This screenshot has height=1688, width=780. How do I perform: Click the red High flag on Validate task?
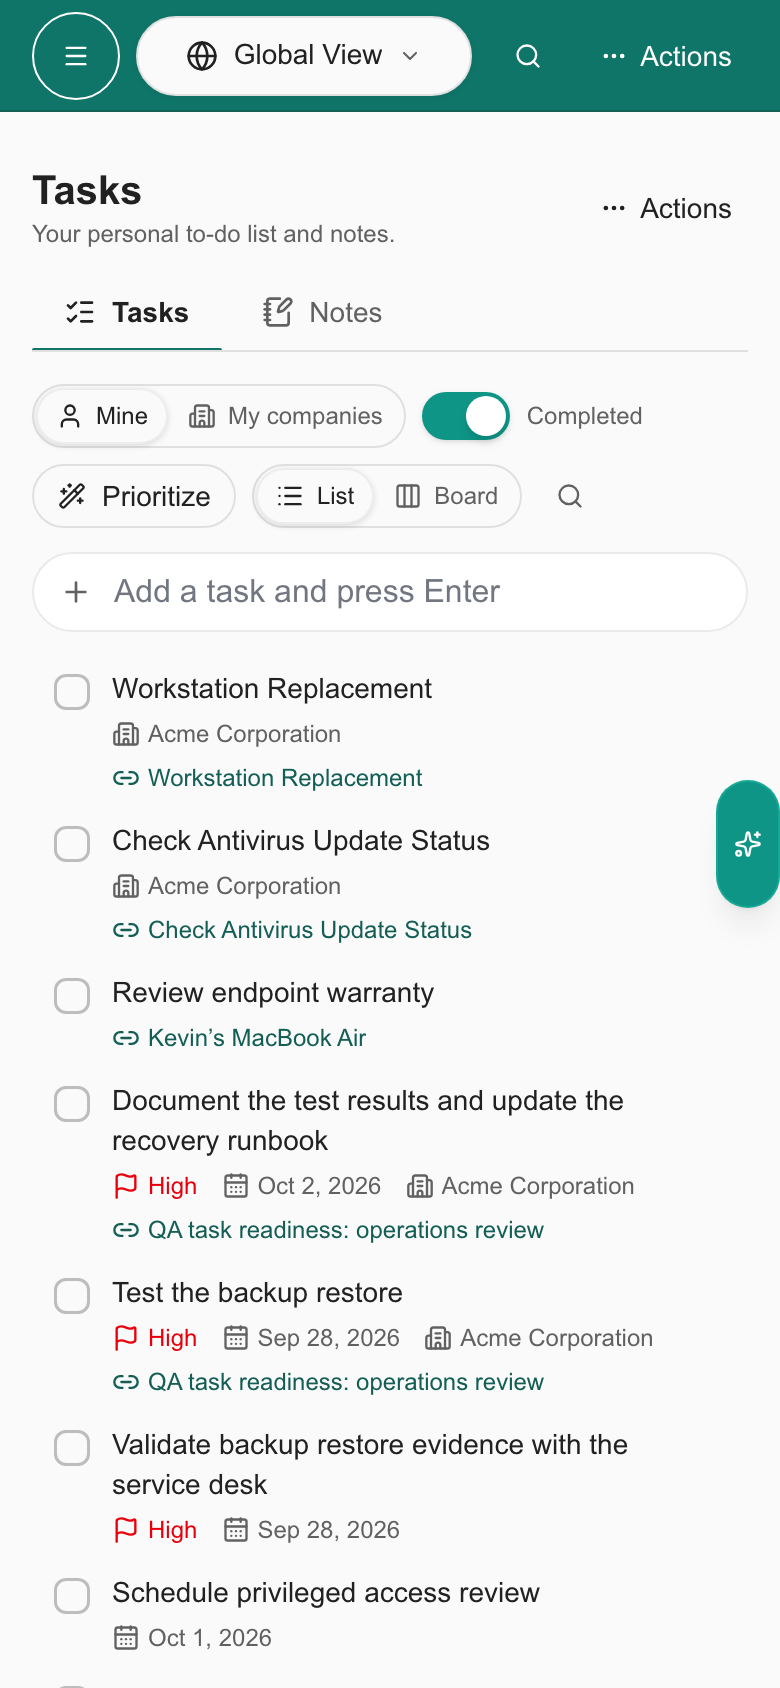155,1530
